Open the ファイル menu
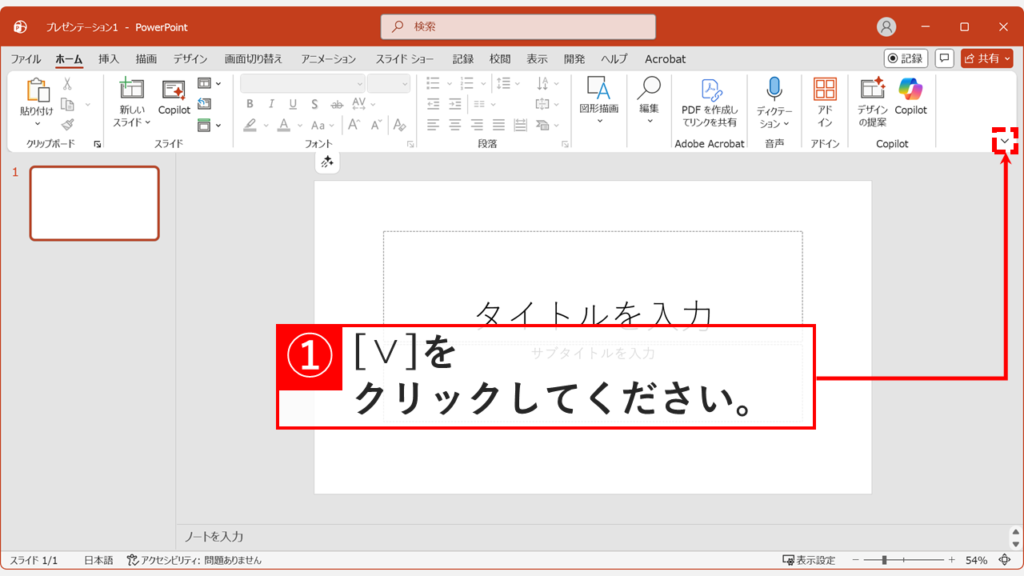The image size is (1024, 576). 25,58
